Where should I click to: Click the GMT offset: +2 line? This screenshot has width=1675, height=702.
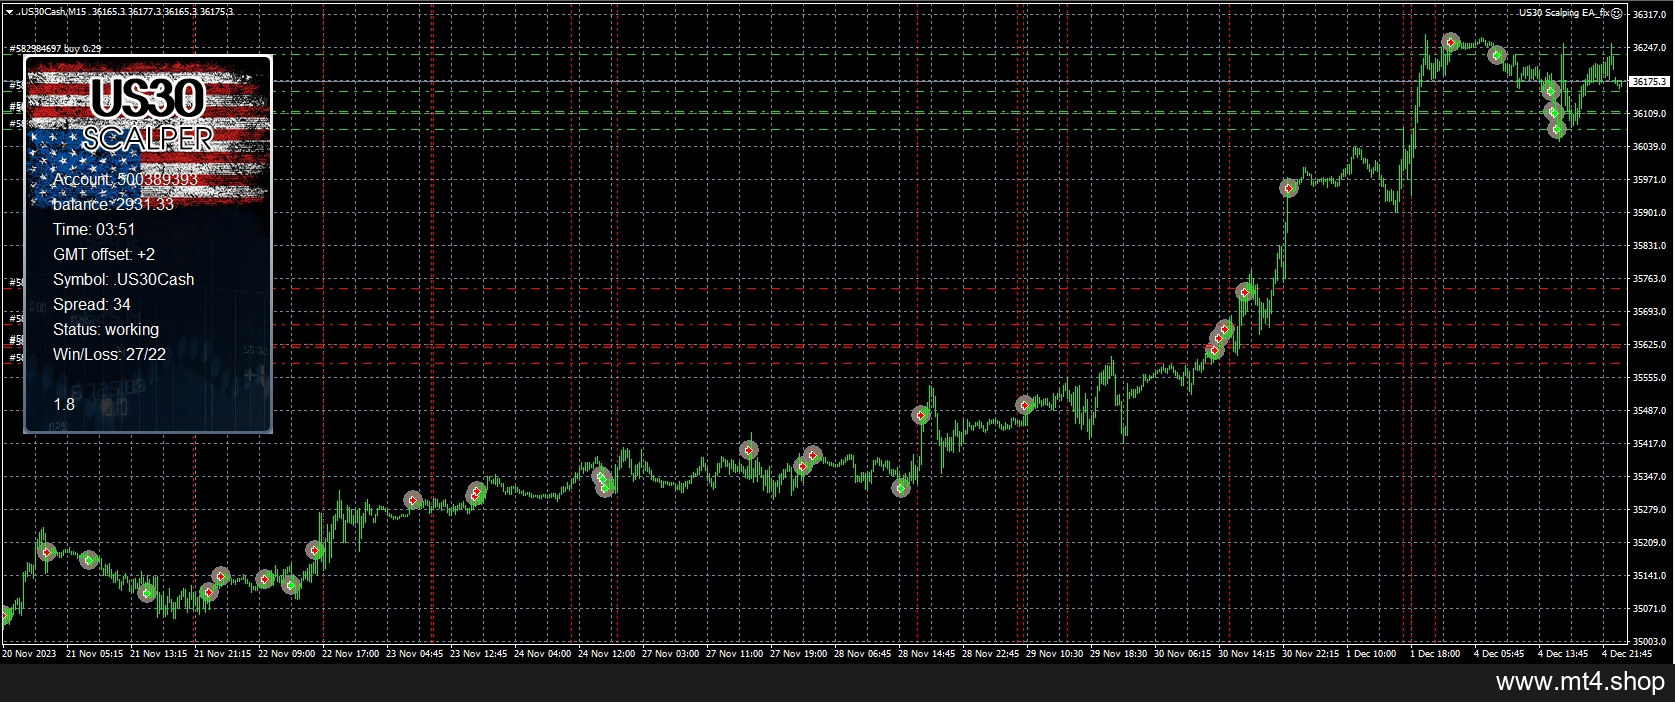click(104, 254)
